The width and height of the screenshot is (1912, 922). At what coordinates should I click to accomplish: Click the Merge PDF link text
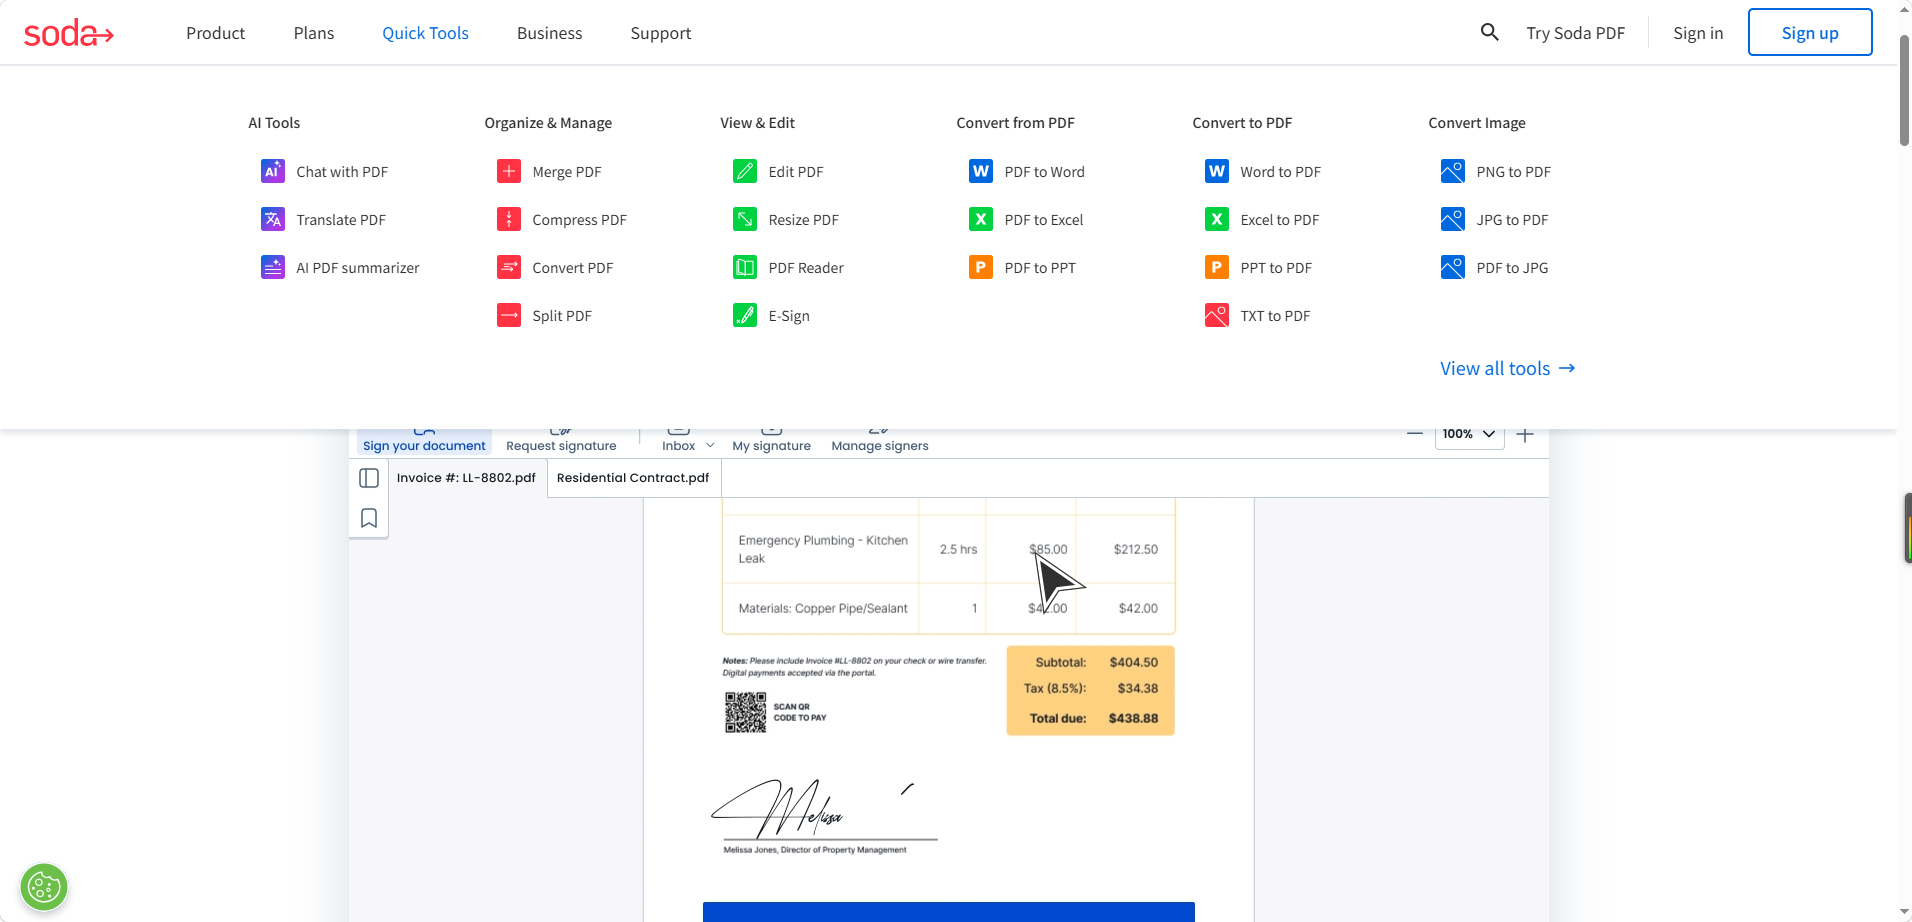[x=567, y=172]
